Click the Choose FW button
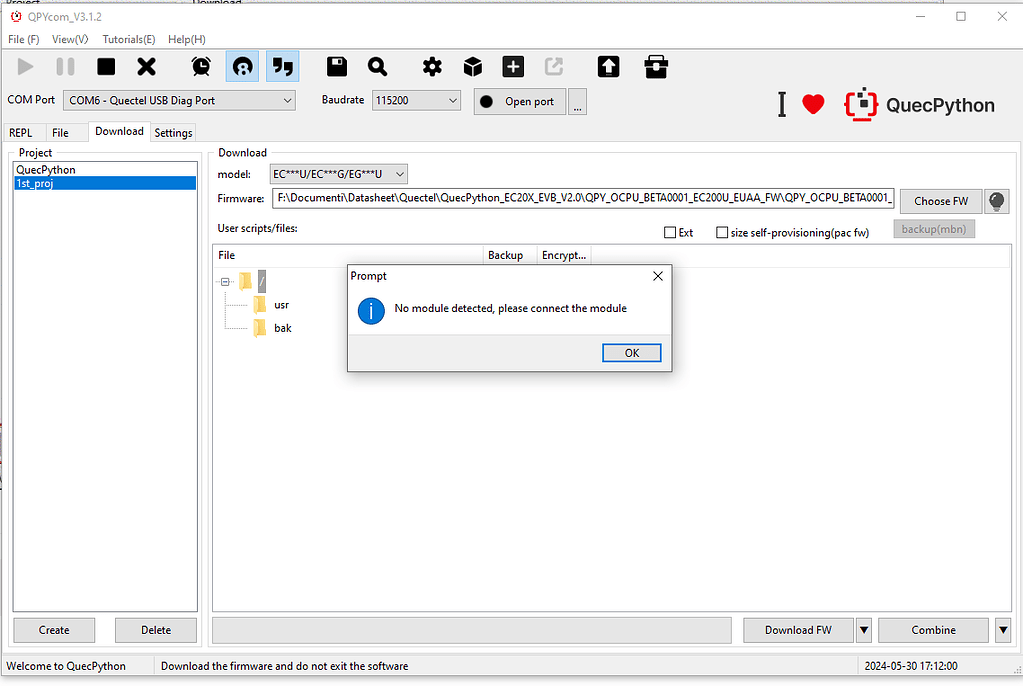1023x686 pixels. coord(940,201)
